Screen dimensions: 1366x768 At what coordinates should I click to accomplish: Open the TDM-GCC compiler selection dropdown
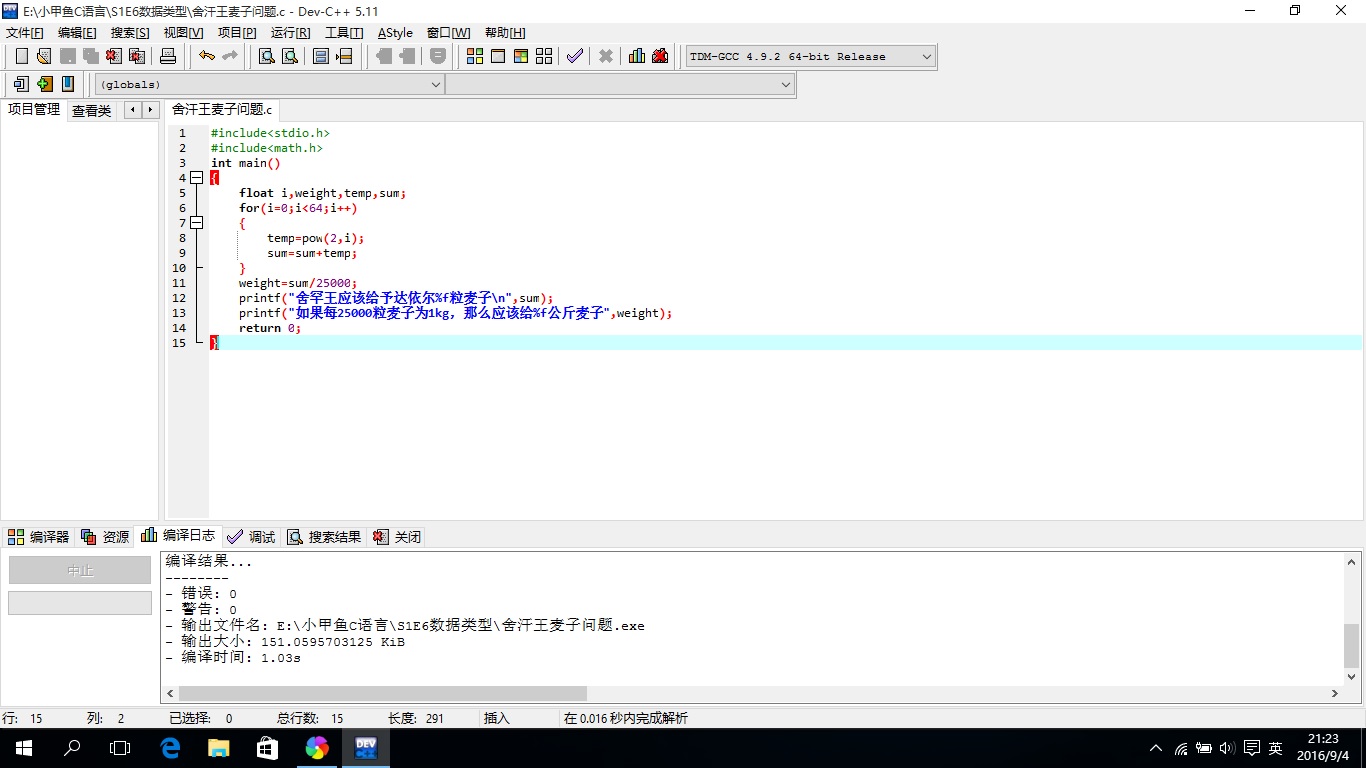pos(811,57)
